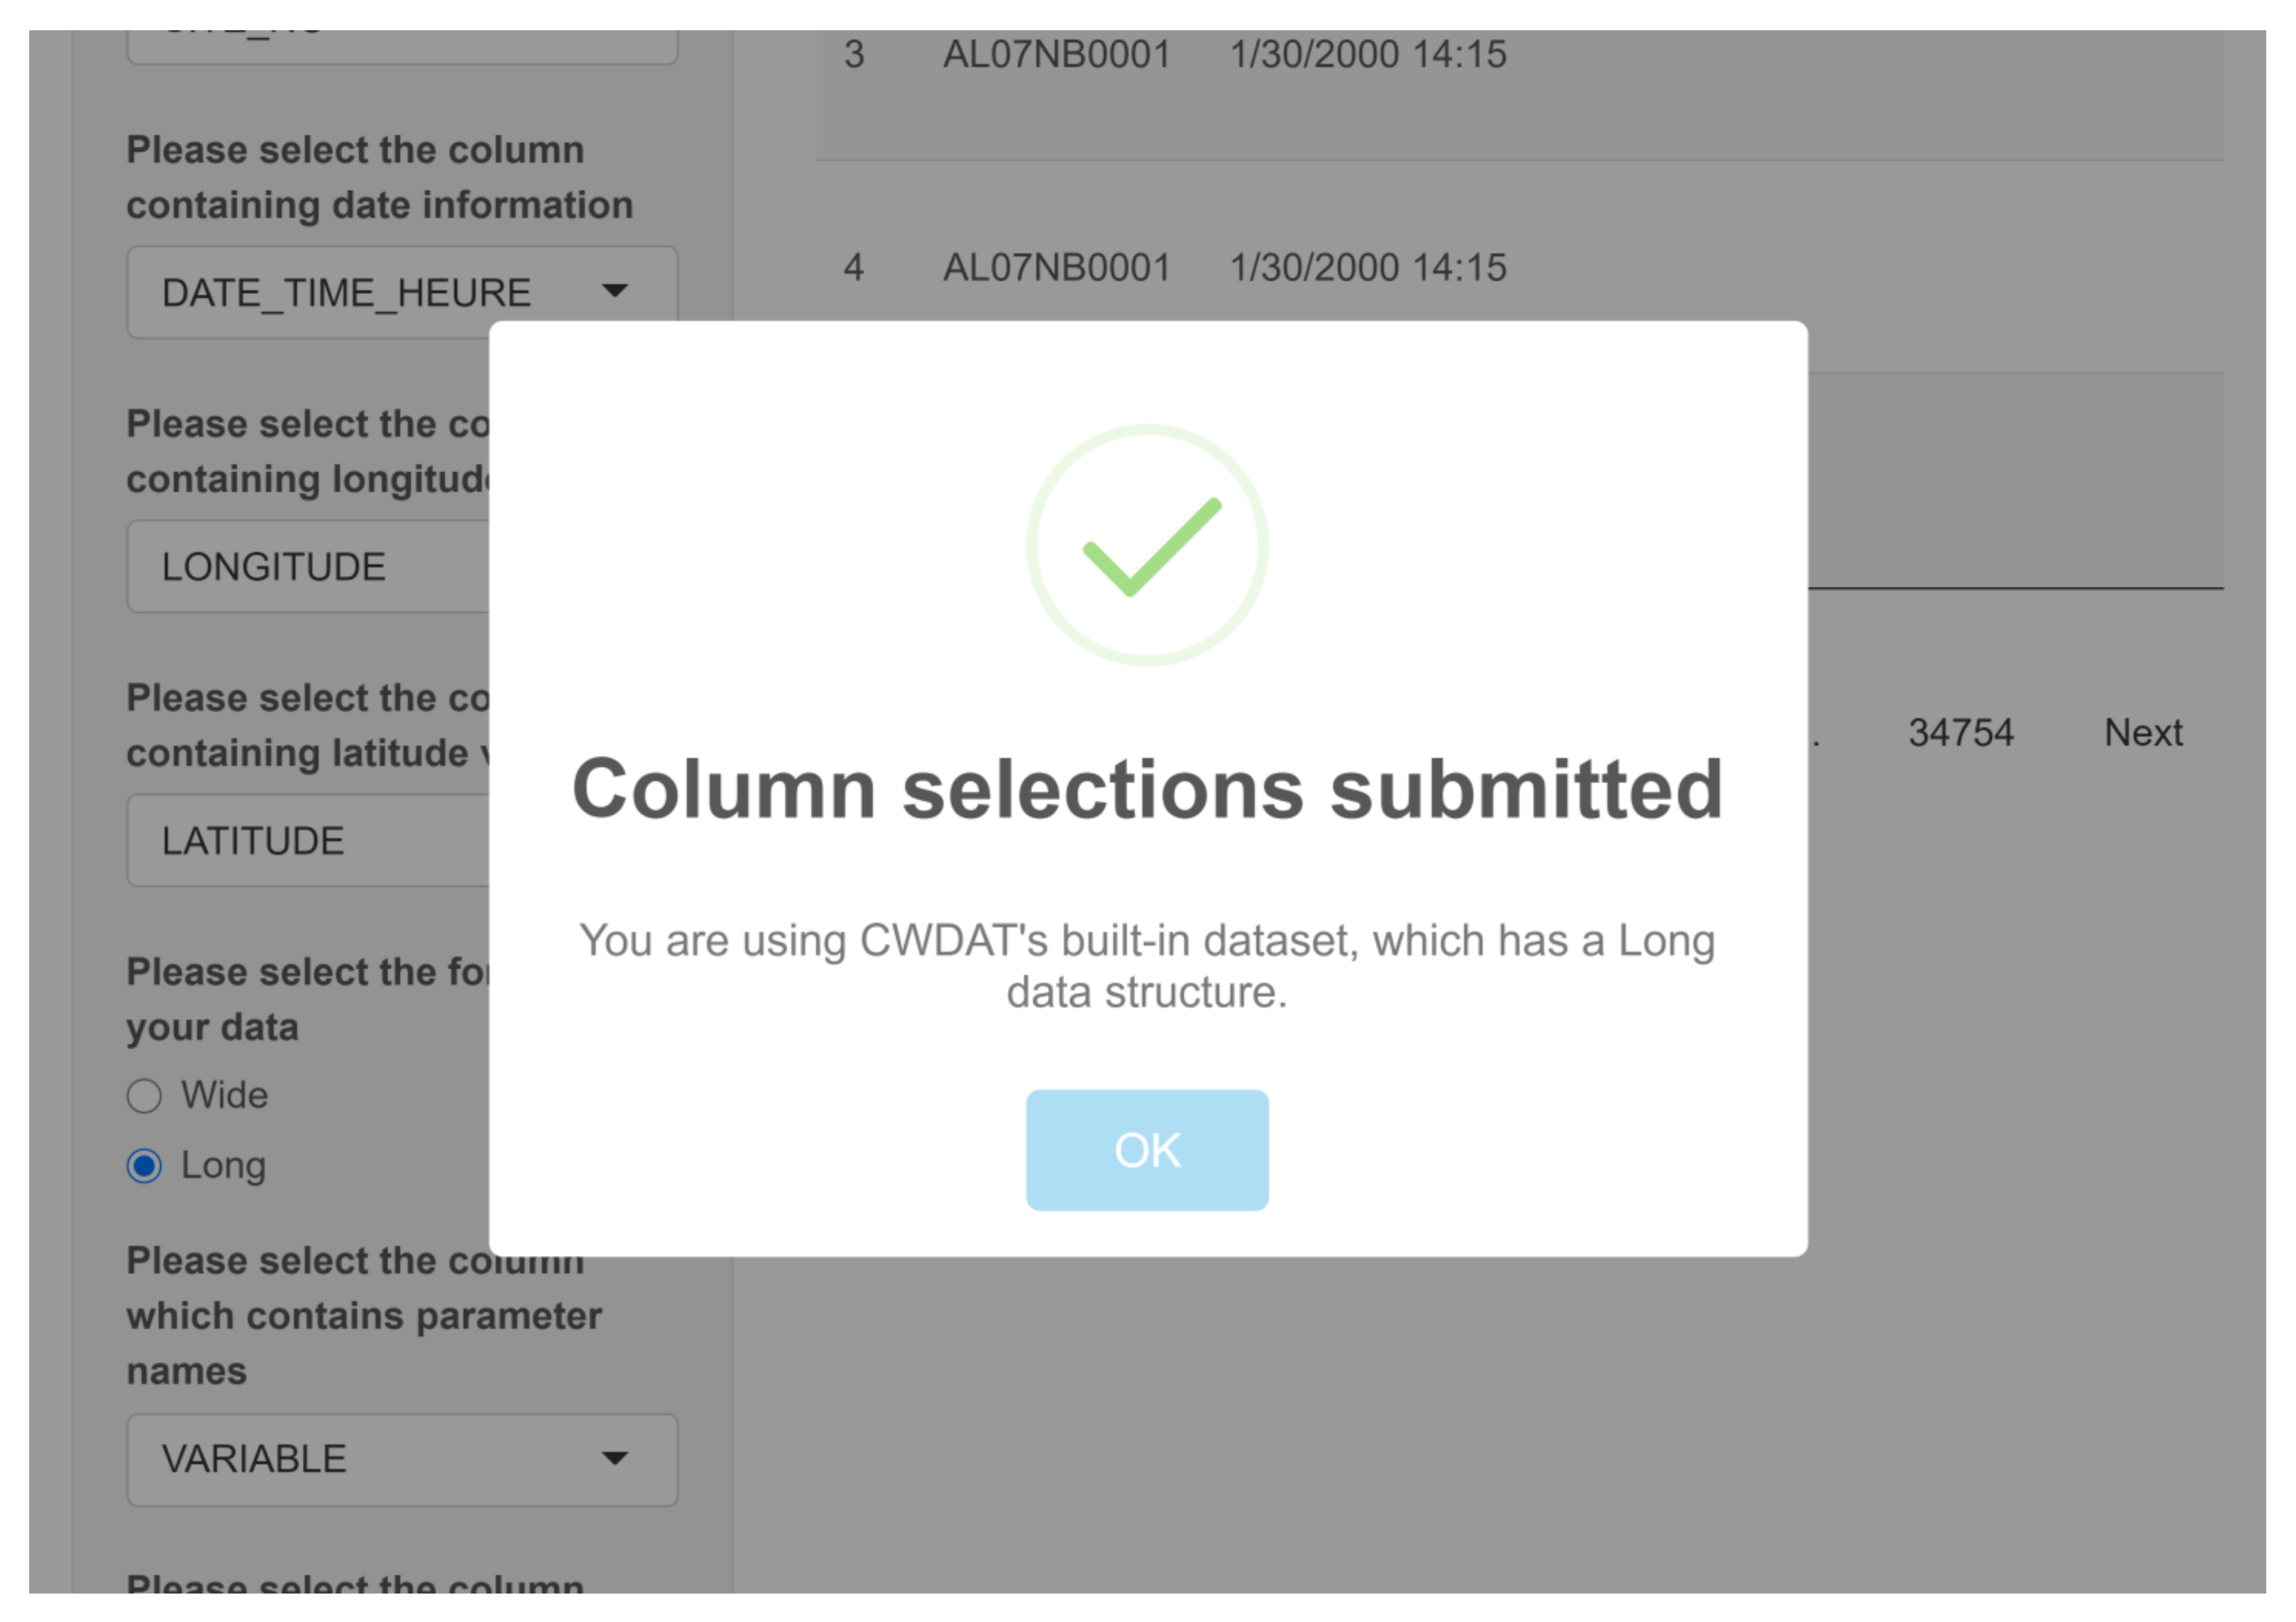Click the AL07NB0001 cell in row 4
Image resolution: width=2296 pixels, height=1622 pixels.
(1056, 268)
